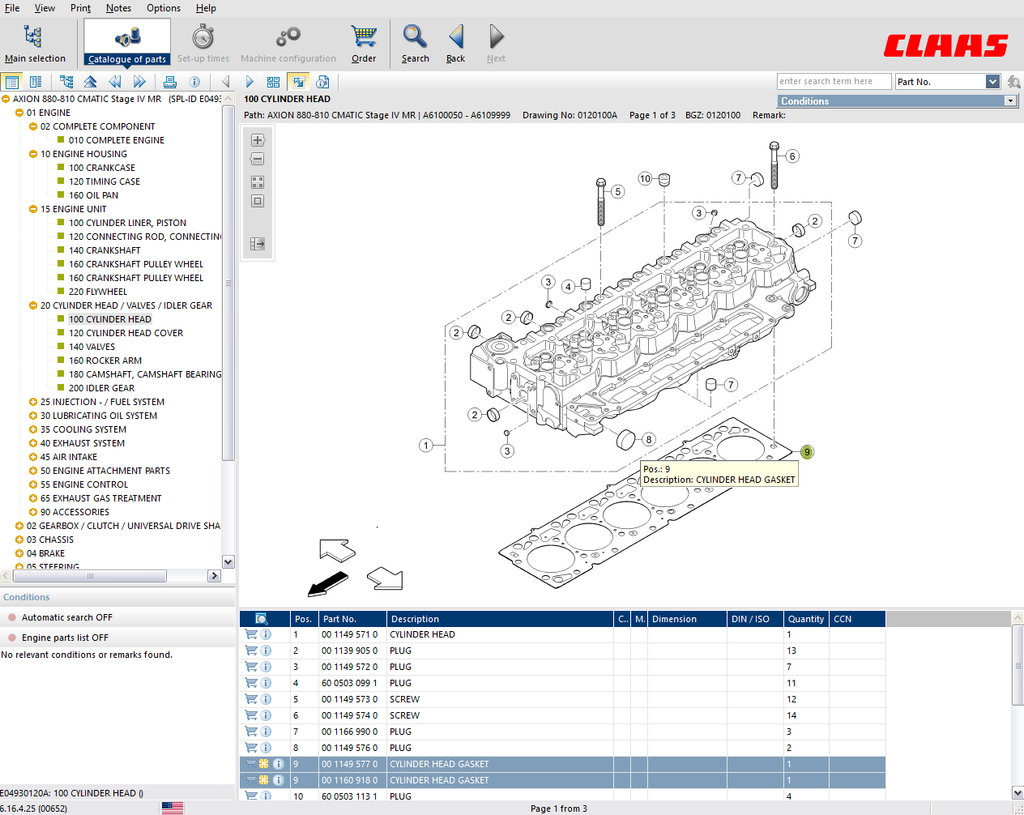This screenshot has width=1024, height=815.
Task: Zoom in on the drawing
Action: (x=257, y=140)
